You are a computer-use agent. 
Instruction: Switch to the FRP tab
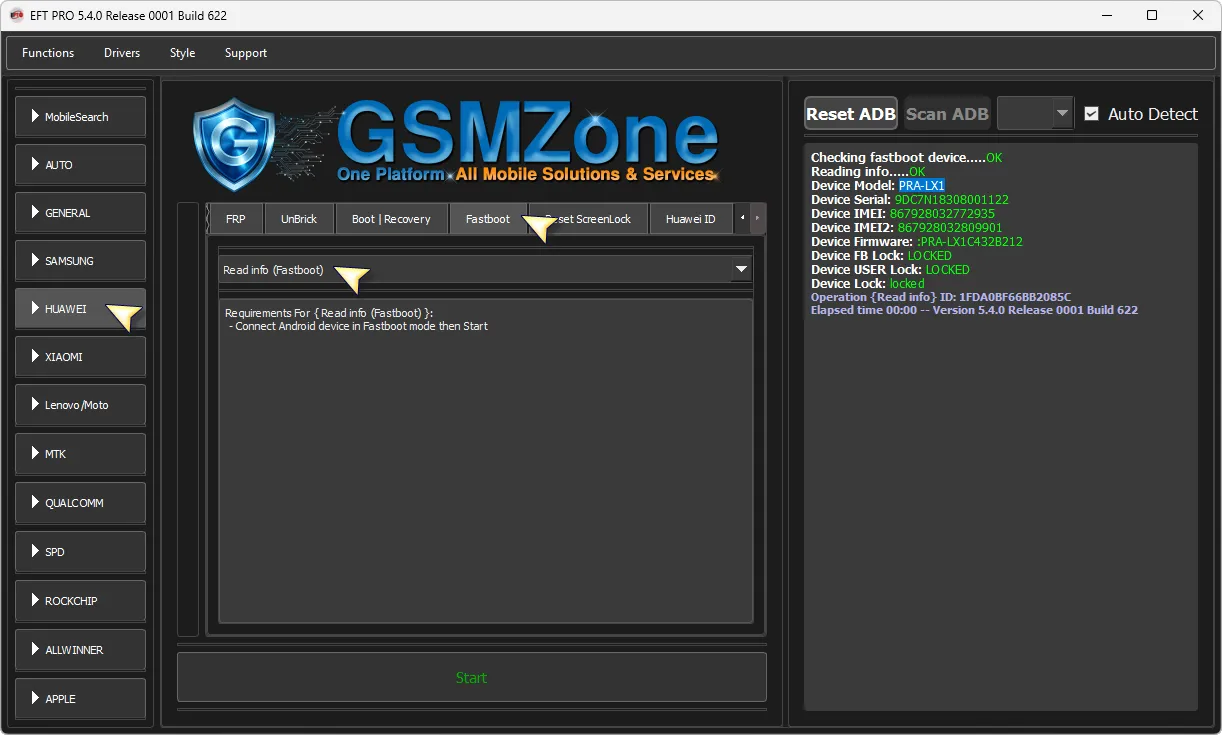point(235,219)
